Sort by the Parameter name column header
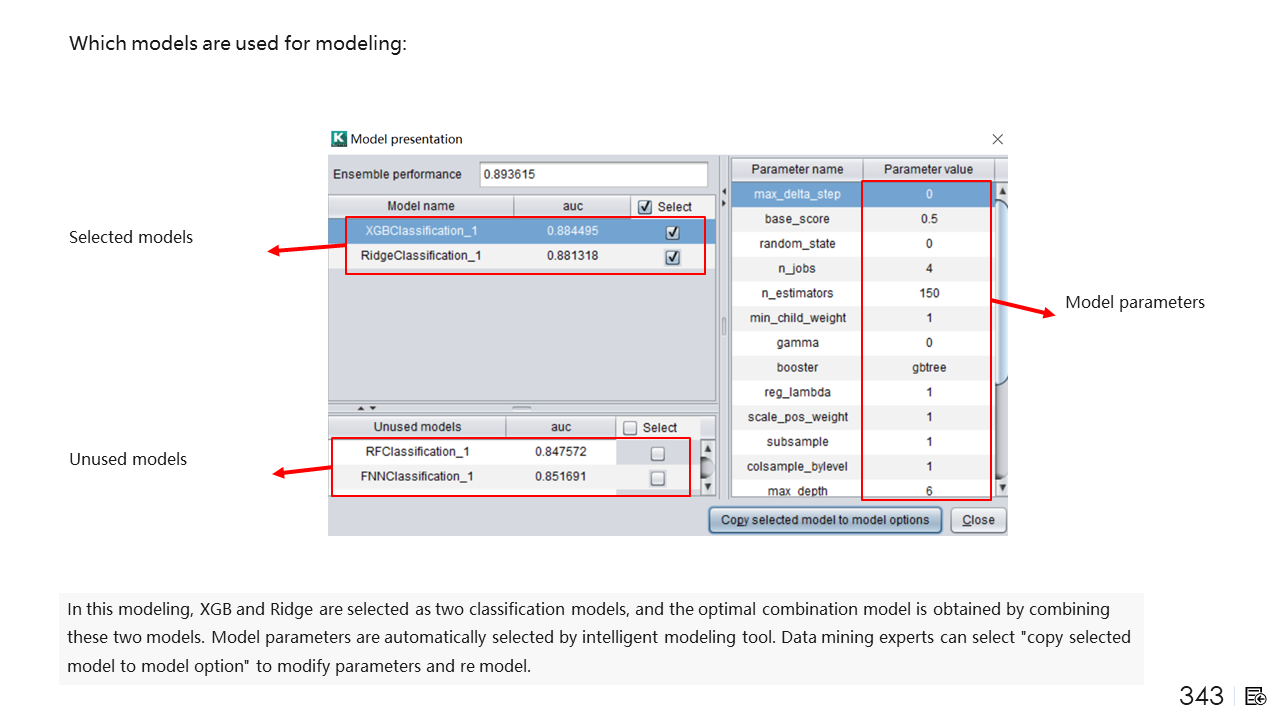 tap(797, 169)
